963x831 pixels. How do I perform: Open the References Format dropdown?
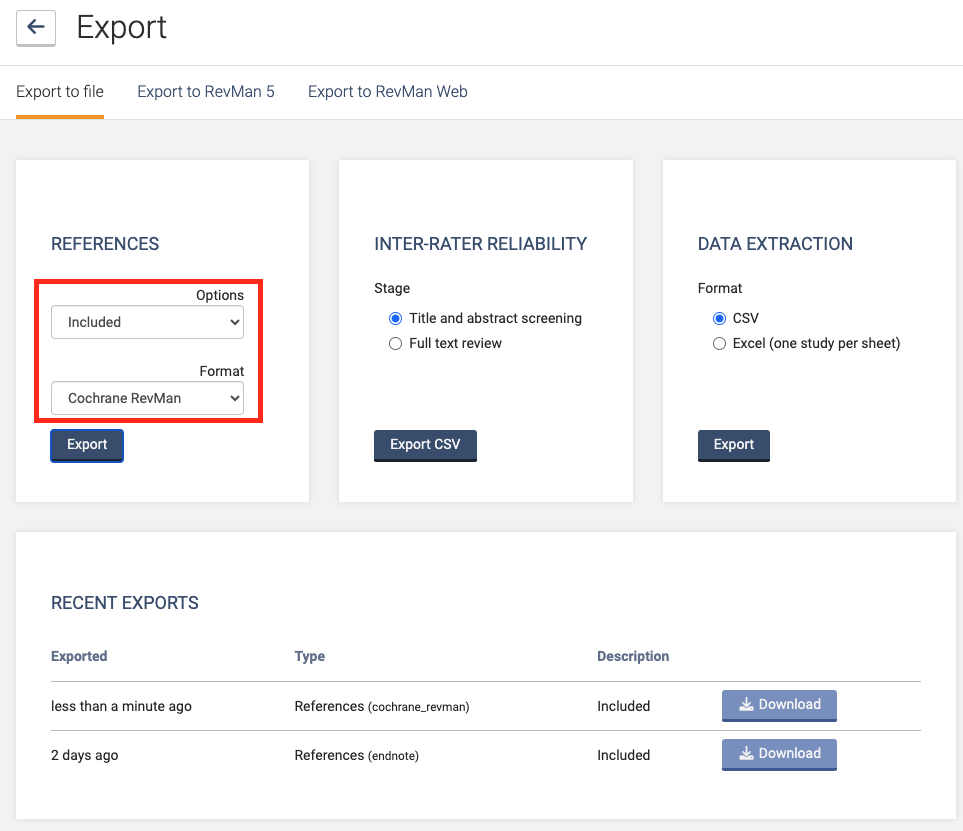tap(147, 398)
